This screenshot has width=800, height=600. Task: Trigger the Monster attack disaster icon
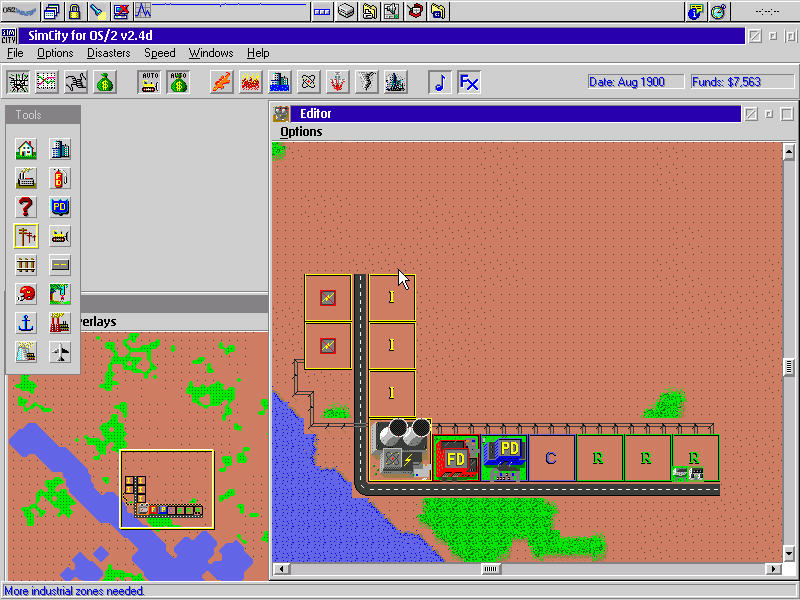click(x=395, y=82)
